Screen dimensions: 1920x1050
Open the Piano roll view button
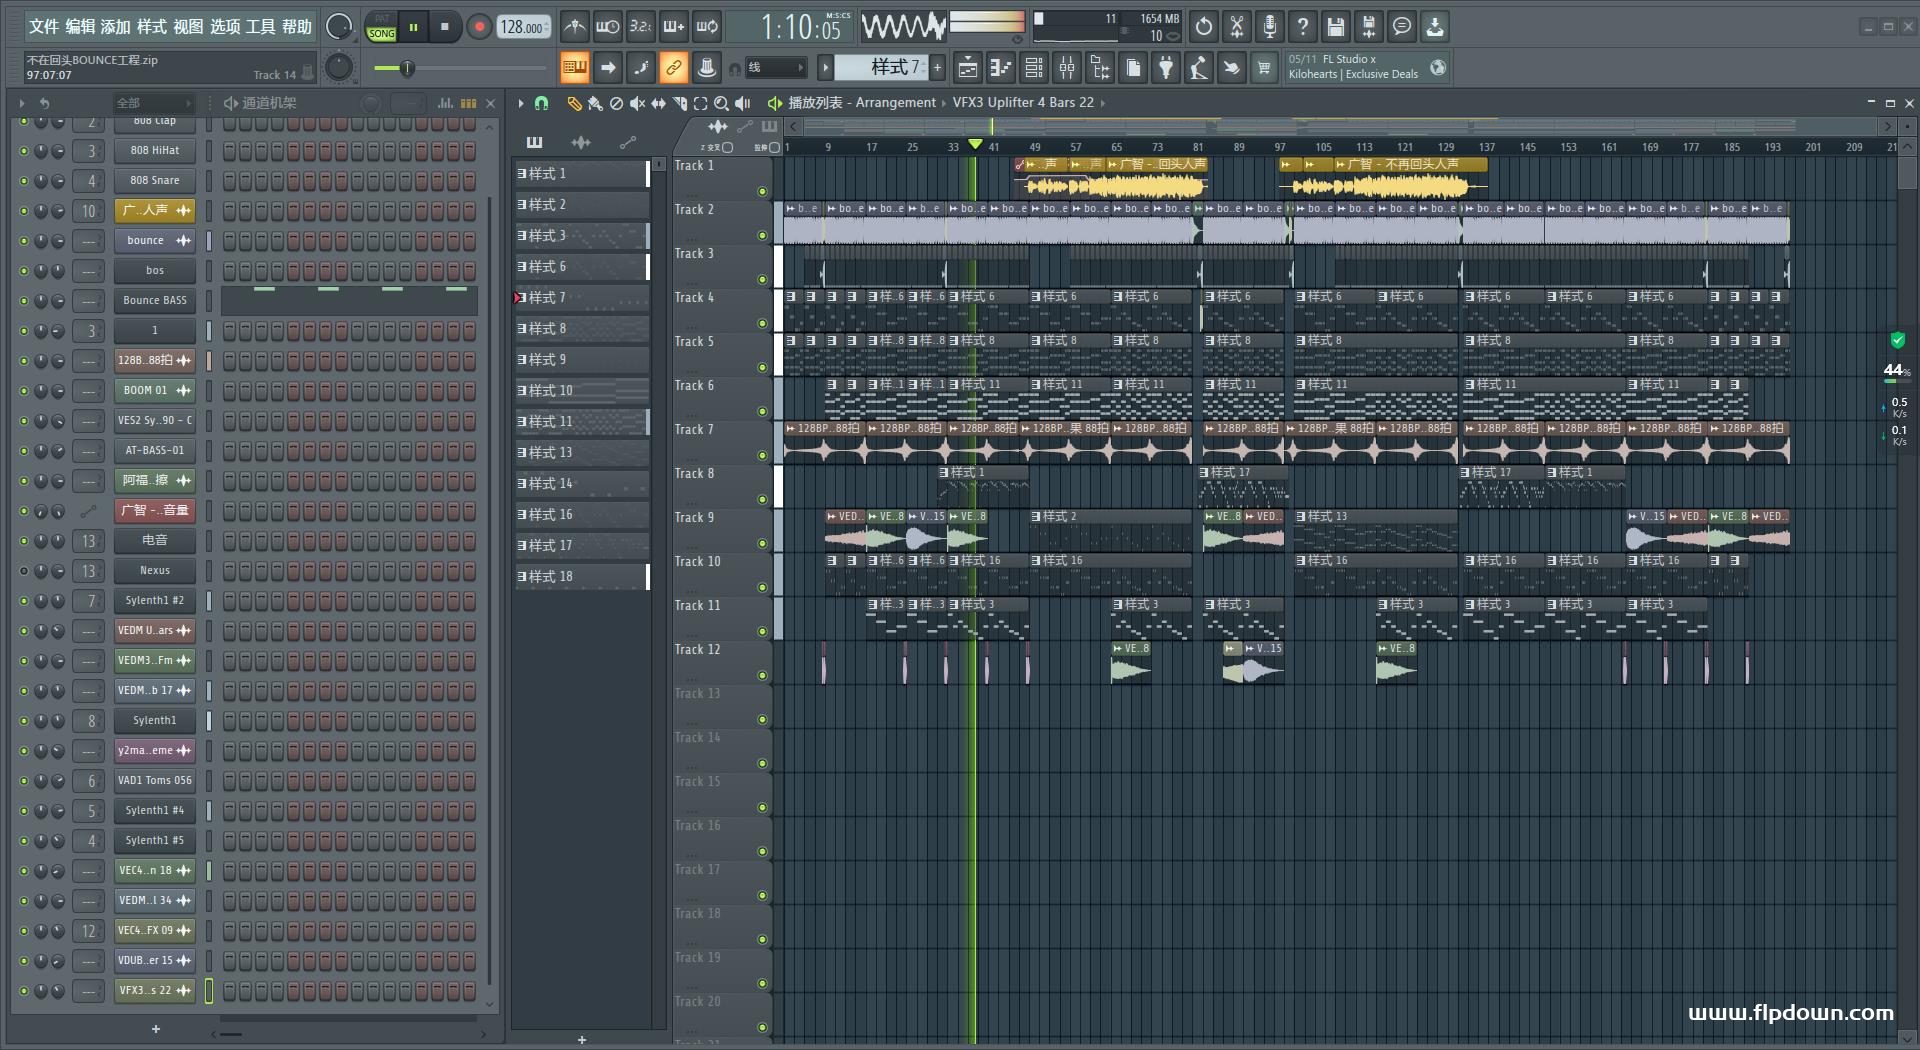coord(1000,68)
